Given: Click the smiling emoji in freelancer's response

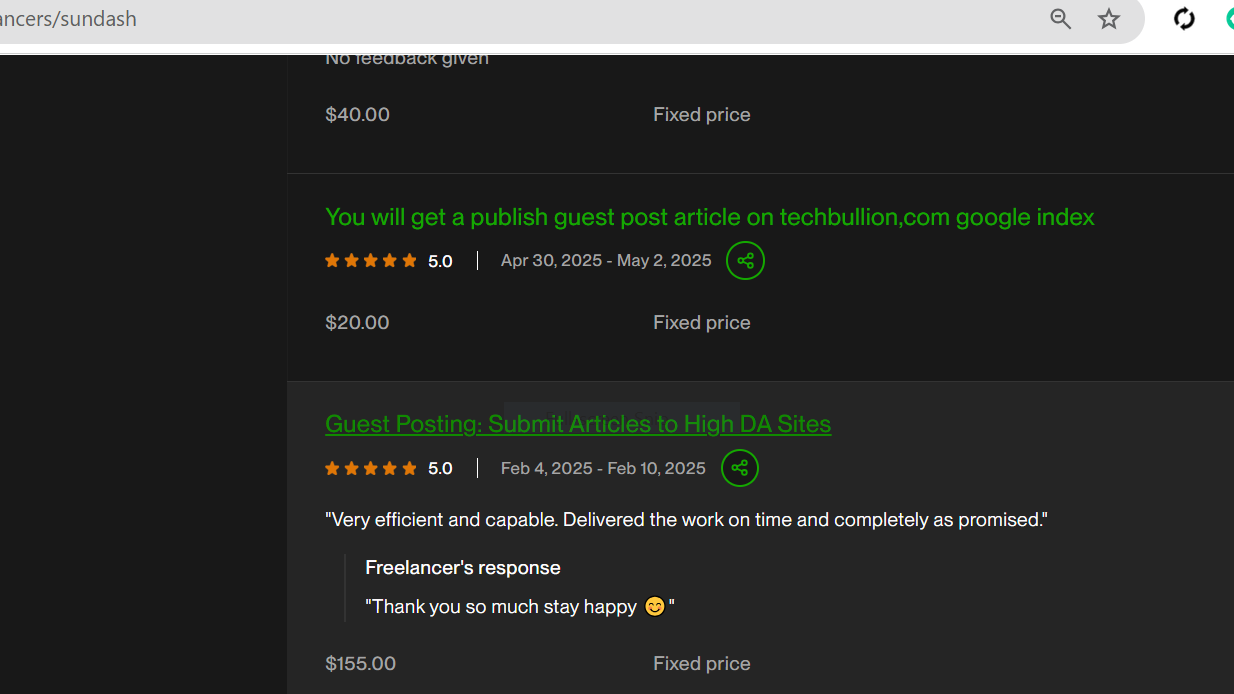Looking at the screenshot, I should [654, 606].
